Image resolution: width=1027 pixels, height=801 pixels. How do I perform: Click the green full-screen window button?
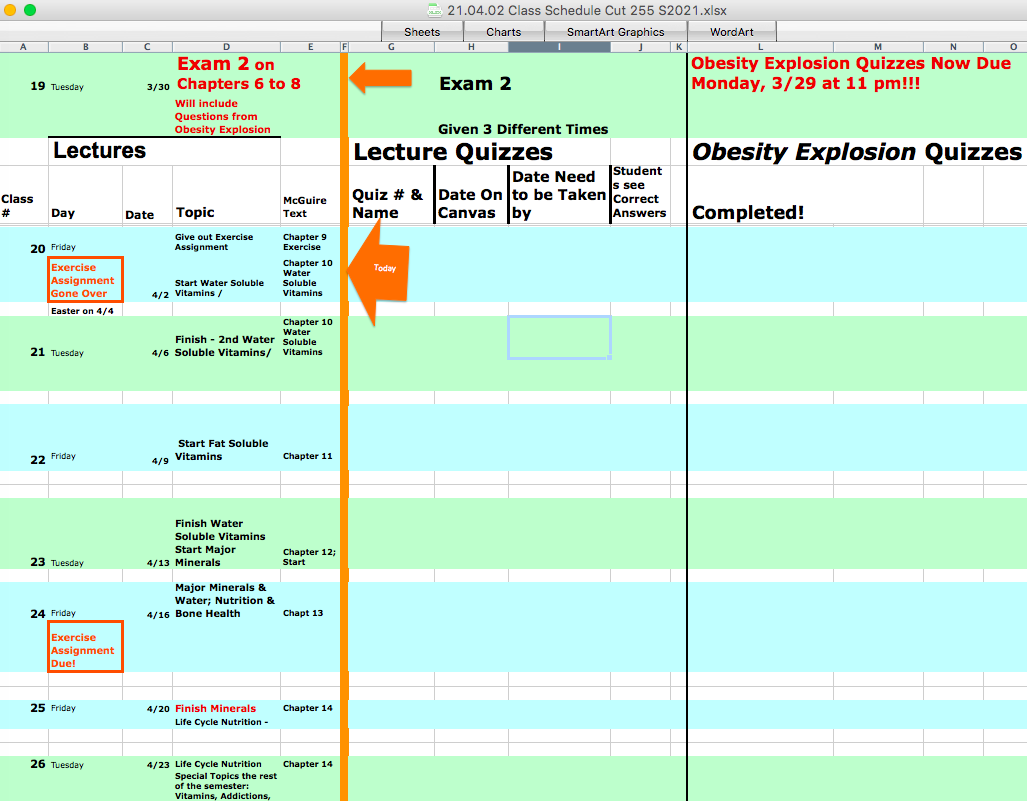click(x=30, y=10)
